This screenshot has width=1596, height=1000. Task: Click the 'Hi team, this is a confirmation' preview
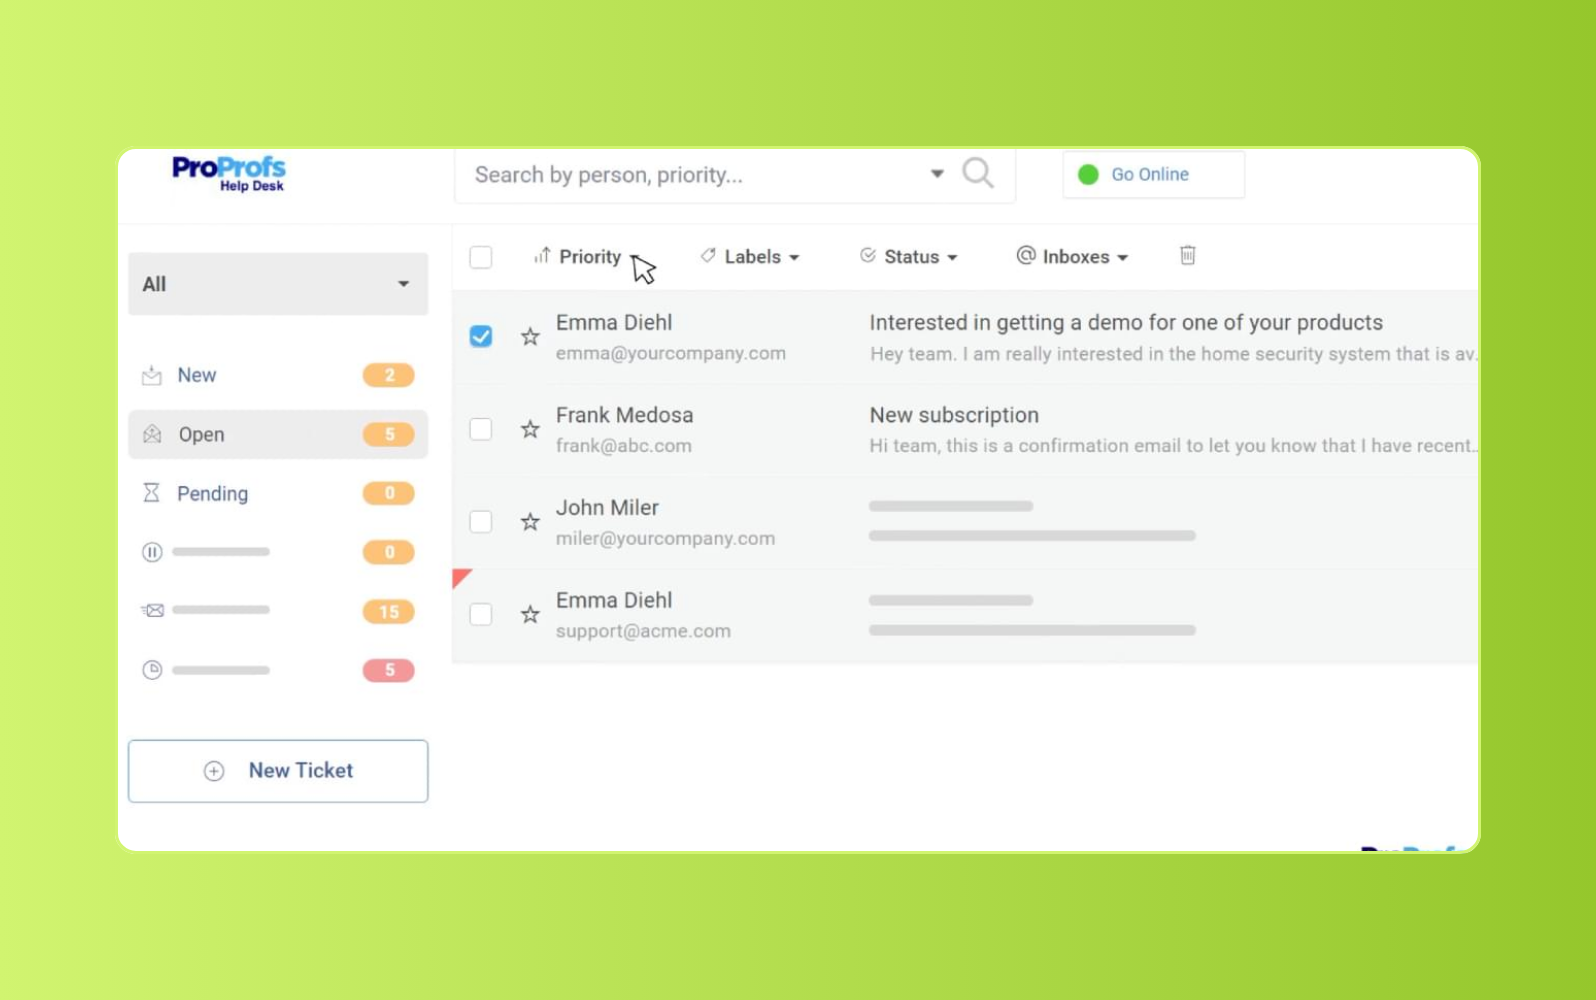(x=1173, y=446)
